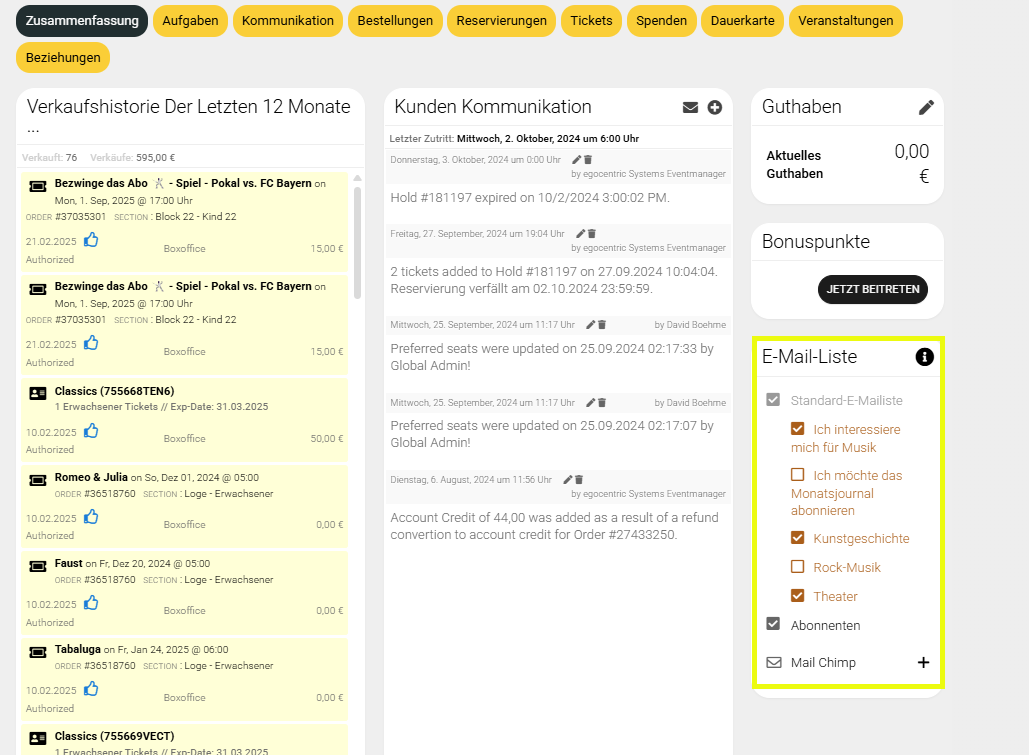
Task: Uncheck the Theater checkbox
Action: click(798, 596)
